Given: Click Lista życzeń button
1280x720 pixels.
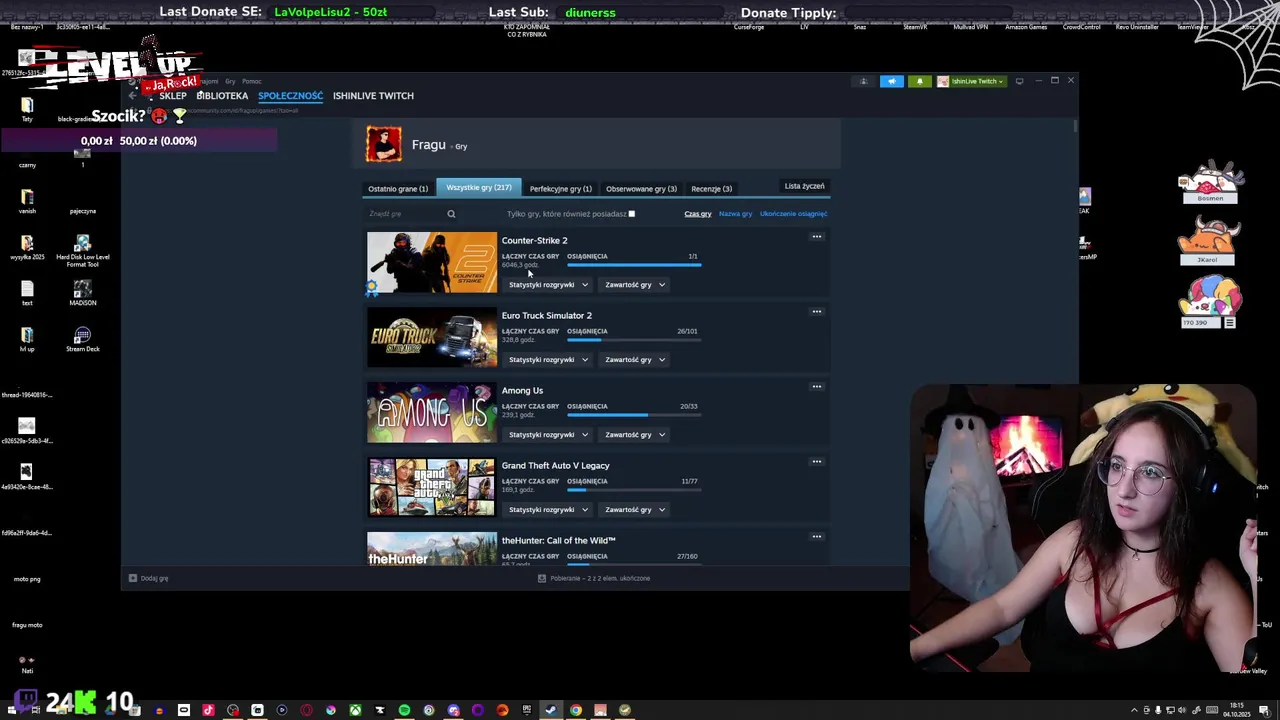Looking at the screenshot, I should (804, 186).
